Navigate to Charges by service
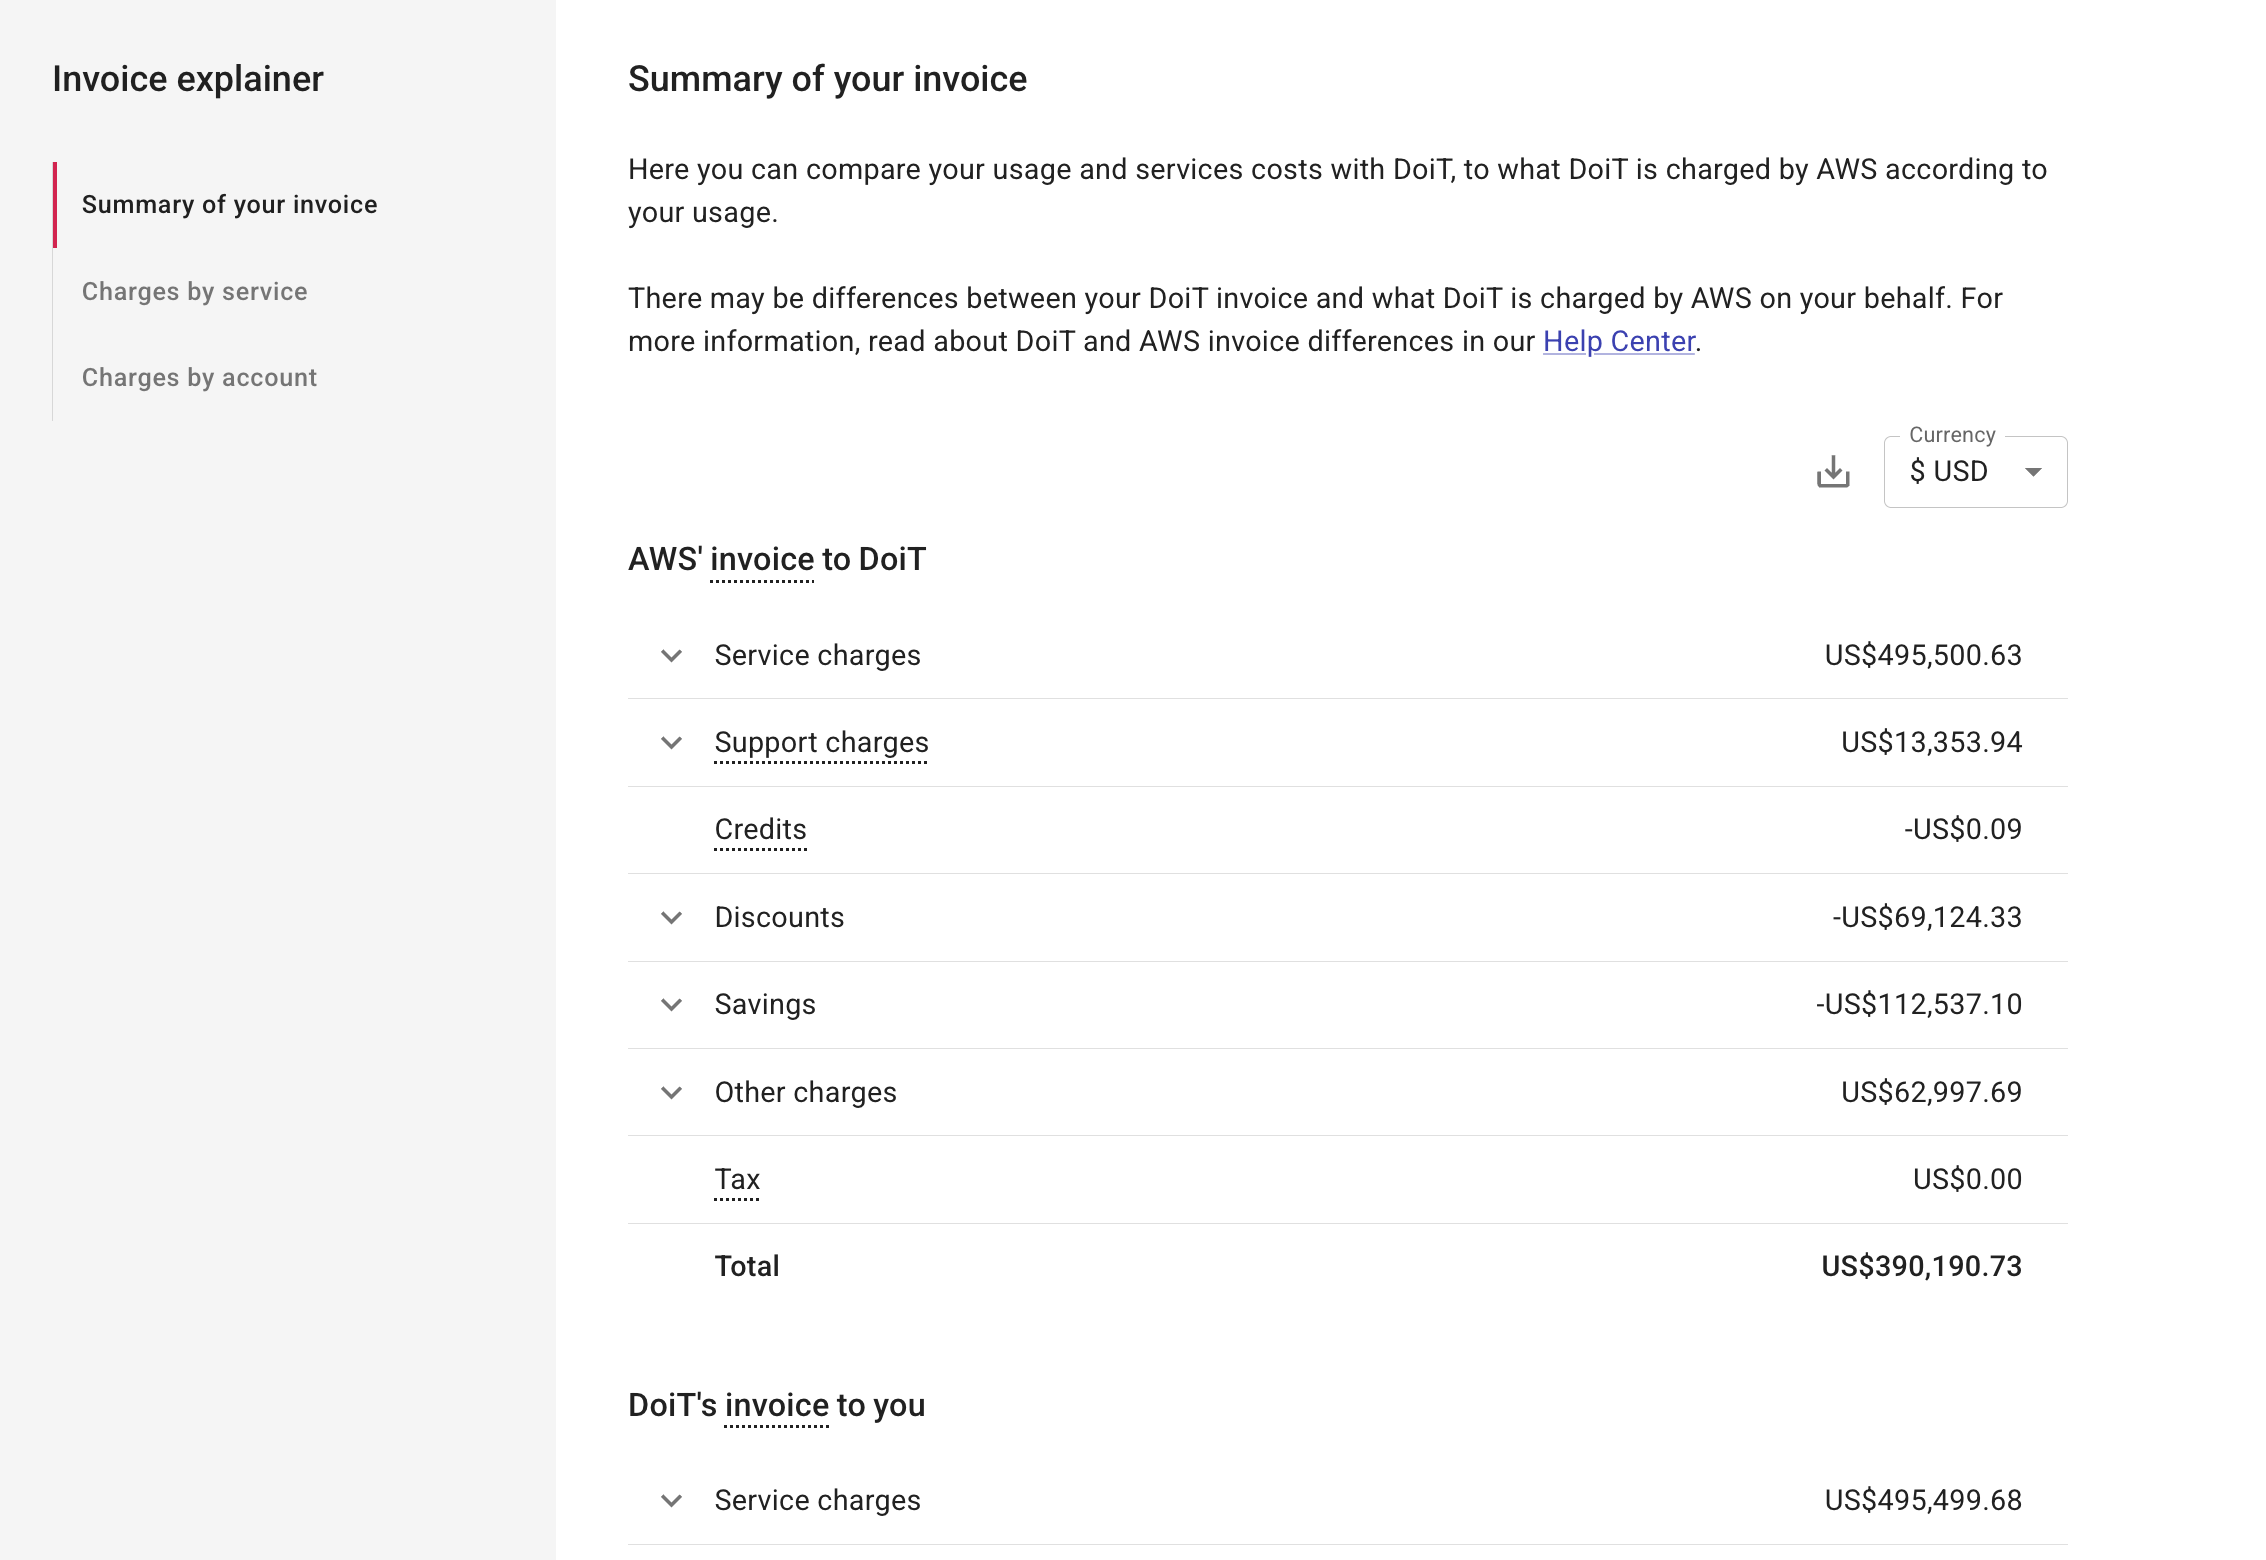Screen dimensions: 2266x1560 tap(194, 292)
